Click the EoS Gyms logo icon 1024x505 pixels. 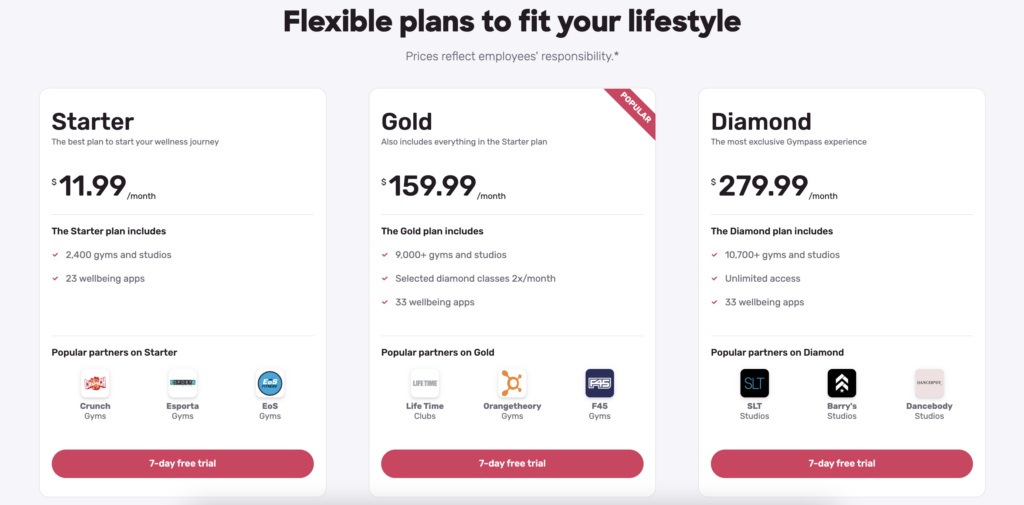tap(270, 383)
